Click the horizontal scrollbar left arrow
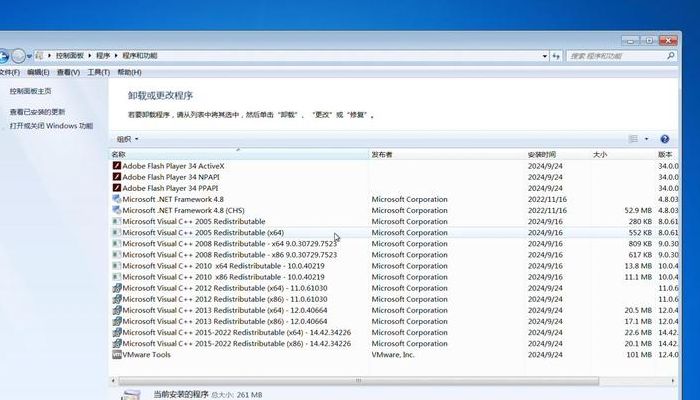This screenshot has width=700, height=400. click(x=113, y=381)
